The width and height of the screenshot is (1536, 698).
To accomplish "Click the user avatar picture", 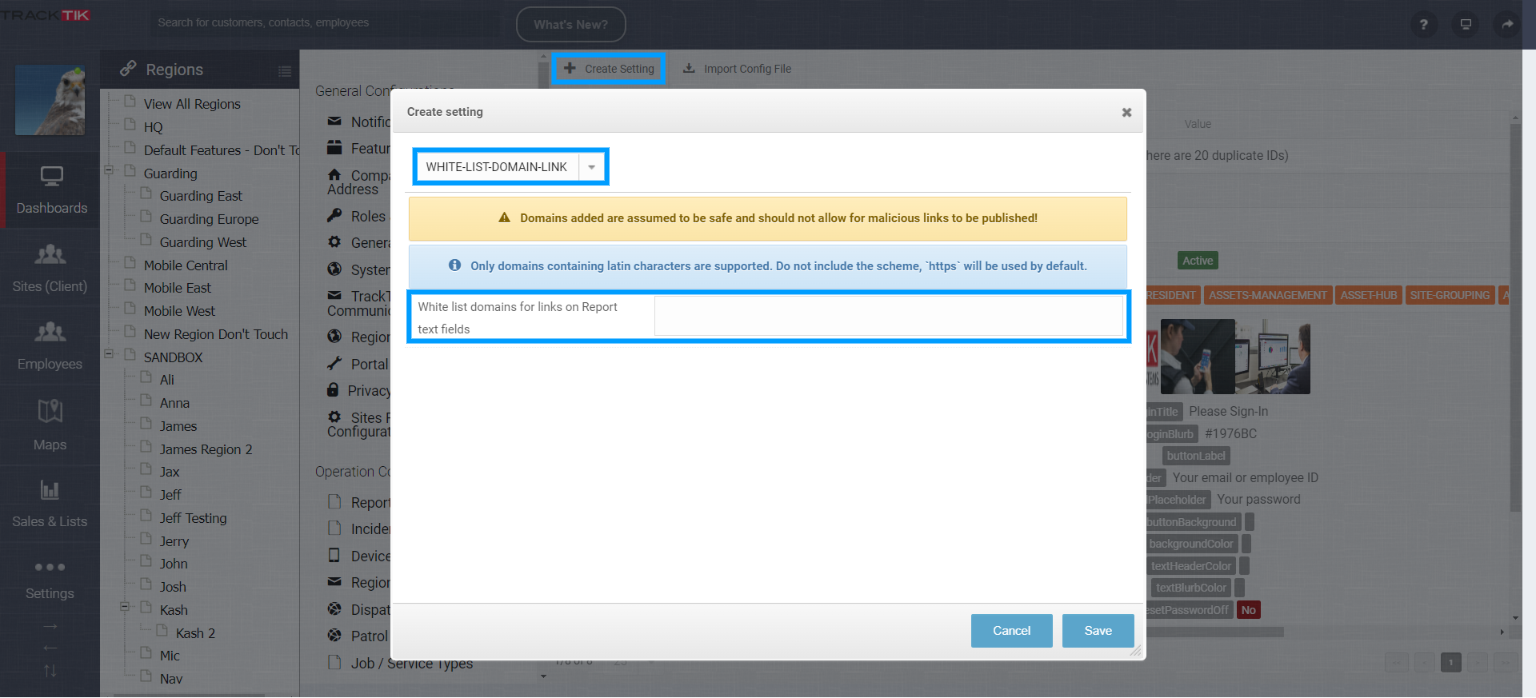I will click(50, 99).
